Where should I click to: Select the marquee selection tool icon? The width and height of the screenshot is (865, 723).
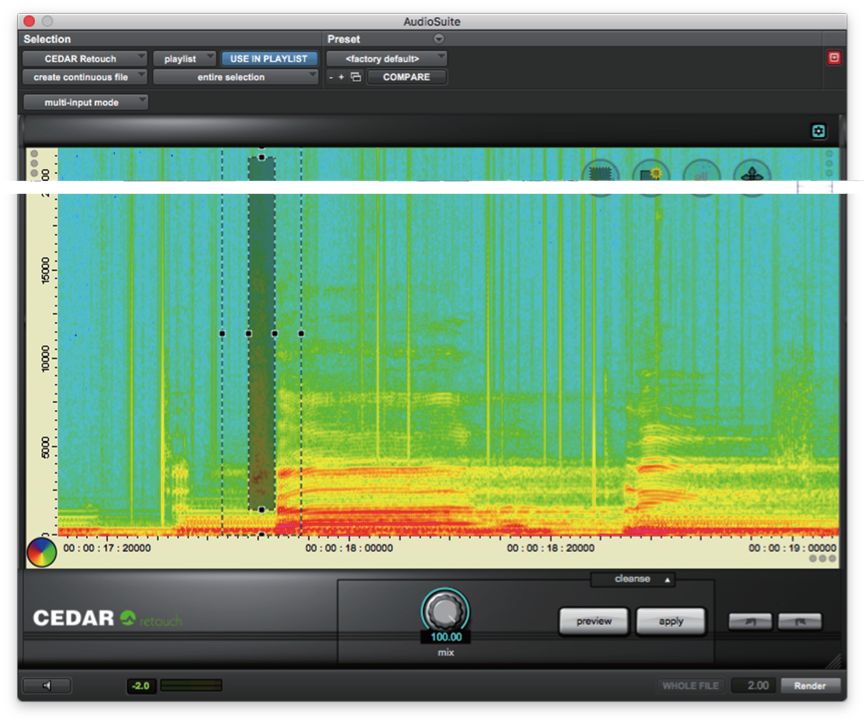tap(600, 175)
